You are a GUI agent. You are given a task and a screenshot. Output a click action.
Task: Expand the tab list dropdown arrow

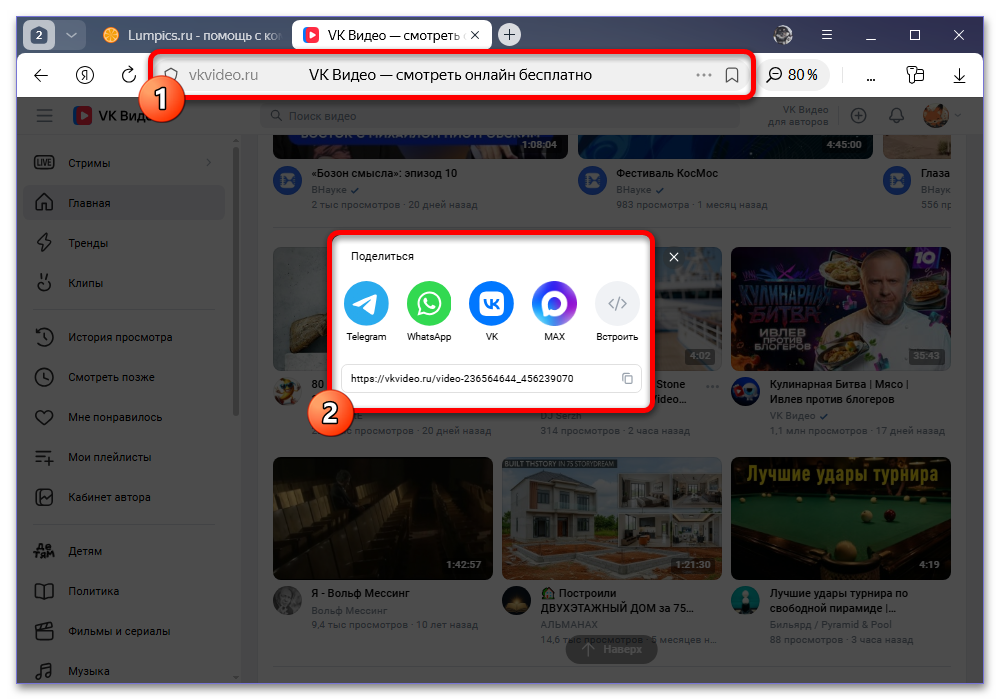[x=71, y=35]
